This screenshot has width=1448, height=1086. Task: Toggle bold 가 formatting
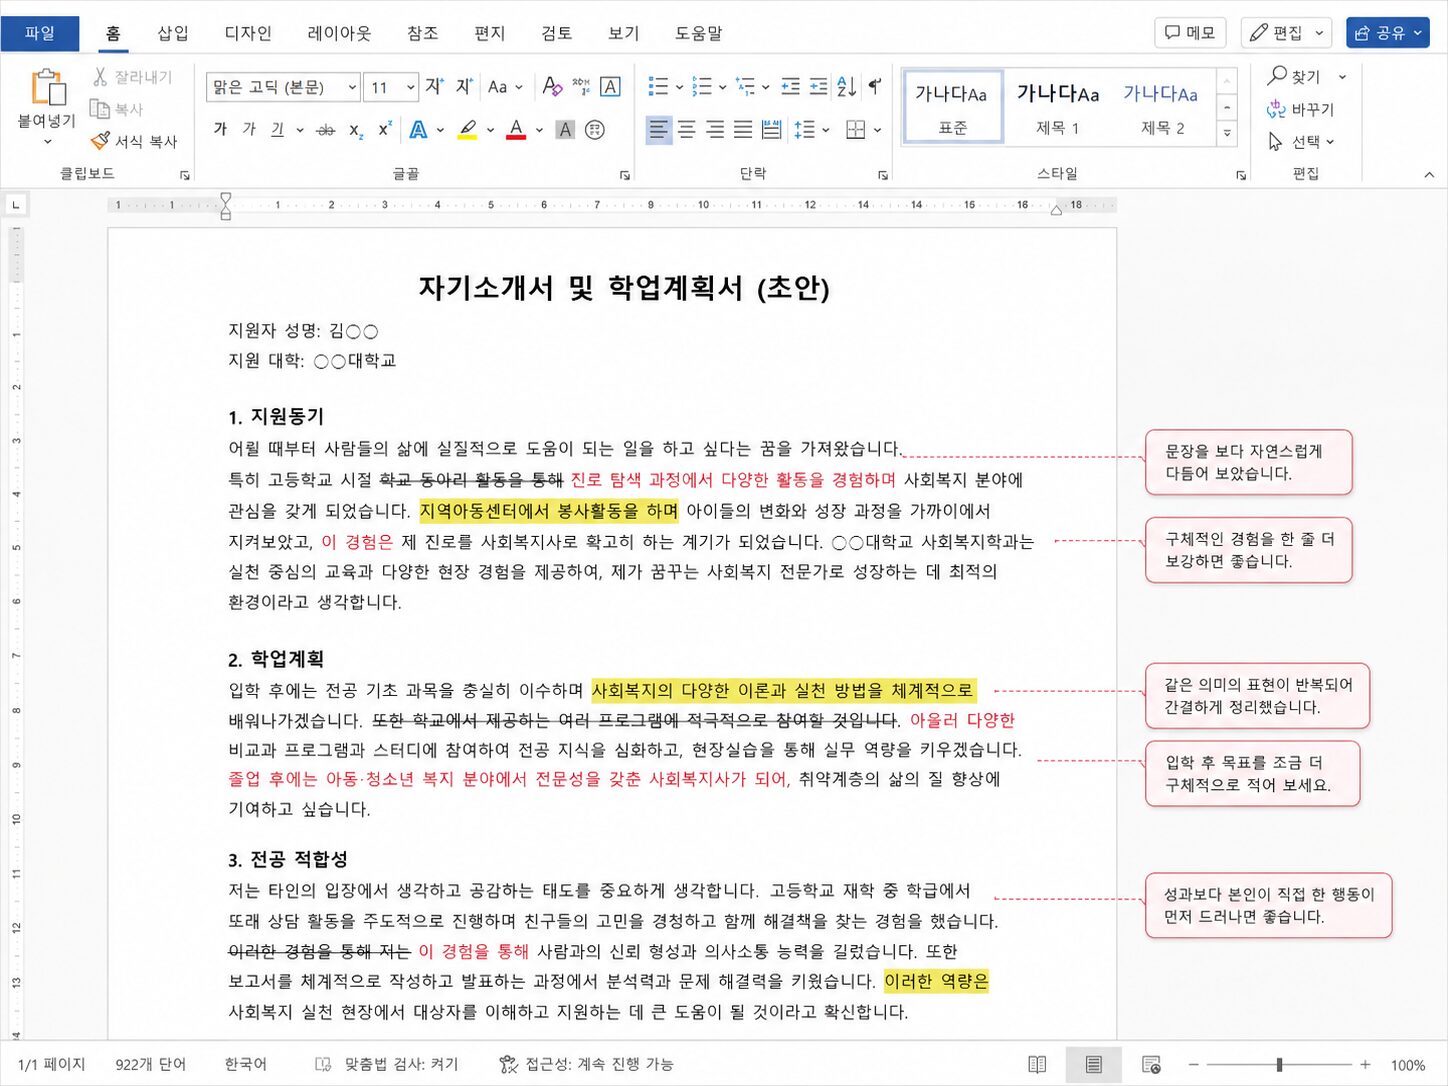(x=221, y=130)
